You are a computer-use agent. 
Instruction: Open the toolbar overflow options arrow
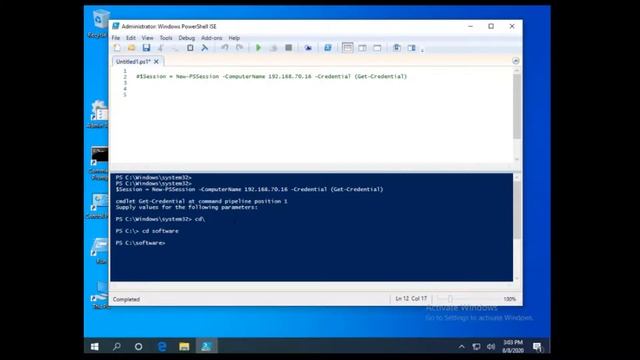point(422,50)
